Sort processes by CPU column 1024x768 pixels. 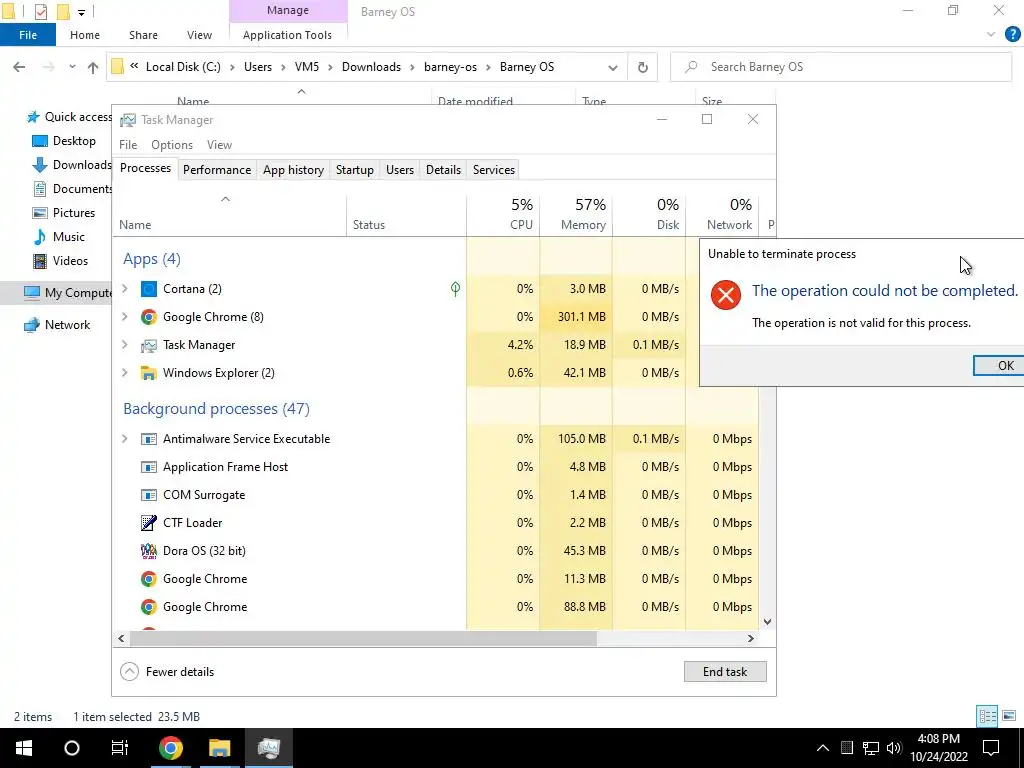pyautogui.click(x=503, y=214)
